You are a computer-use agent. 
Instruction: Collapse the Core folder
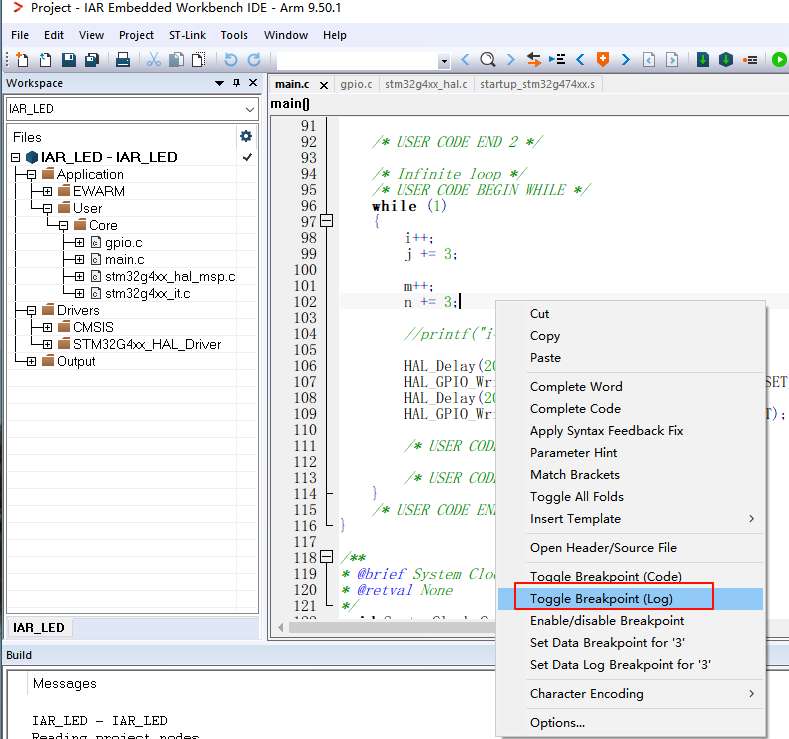(64, 225)
